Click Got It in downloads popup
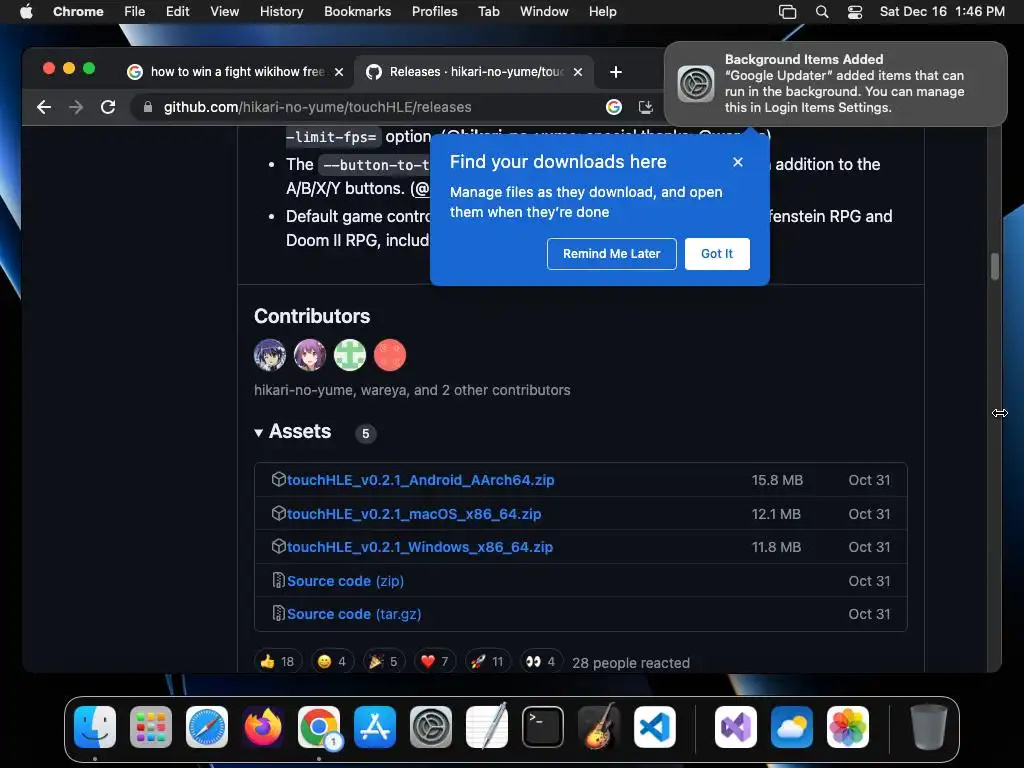 click(717, 253)
